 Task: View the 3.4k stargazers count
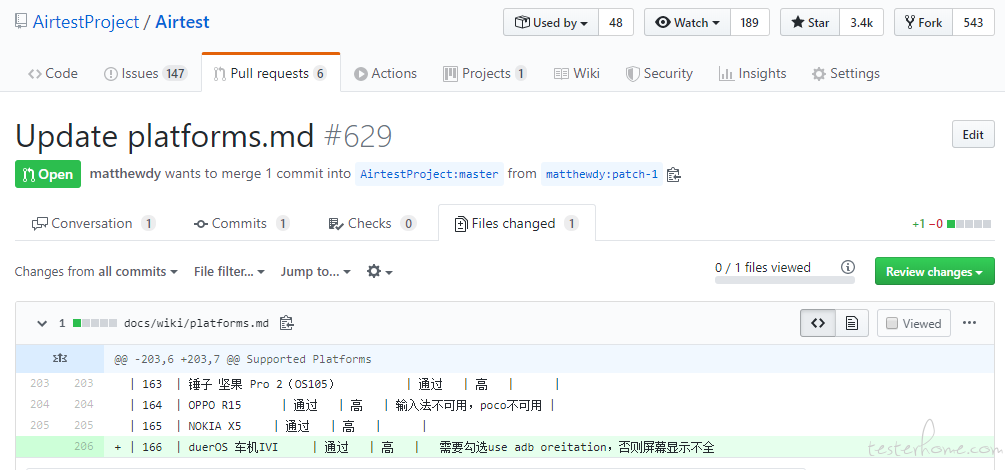coord(861,22)
